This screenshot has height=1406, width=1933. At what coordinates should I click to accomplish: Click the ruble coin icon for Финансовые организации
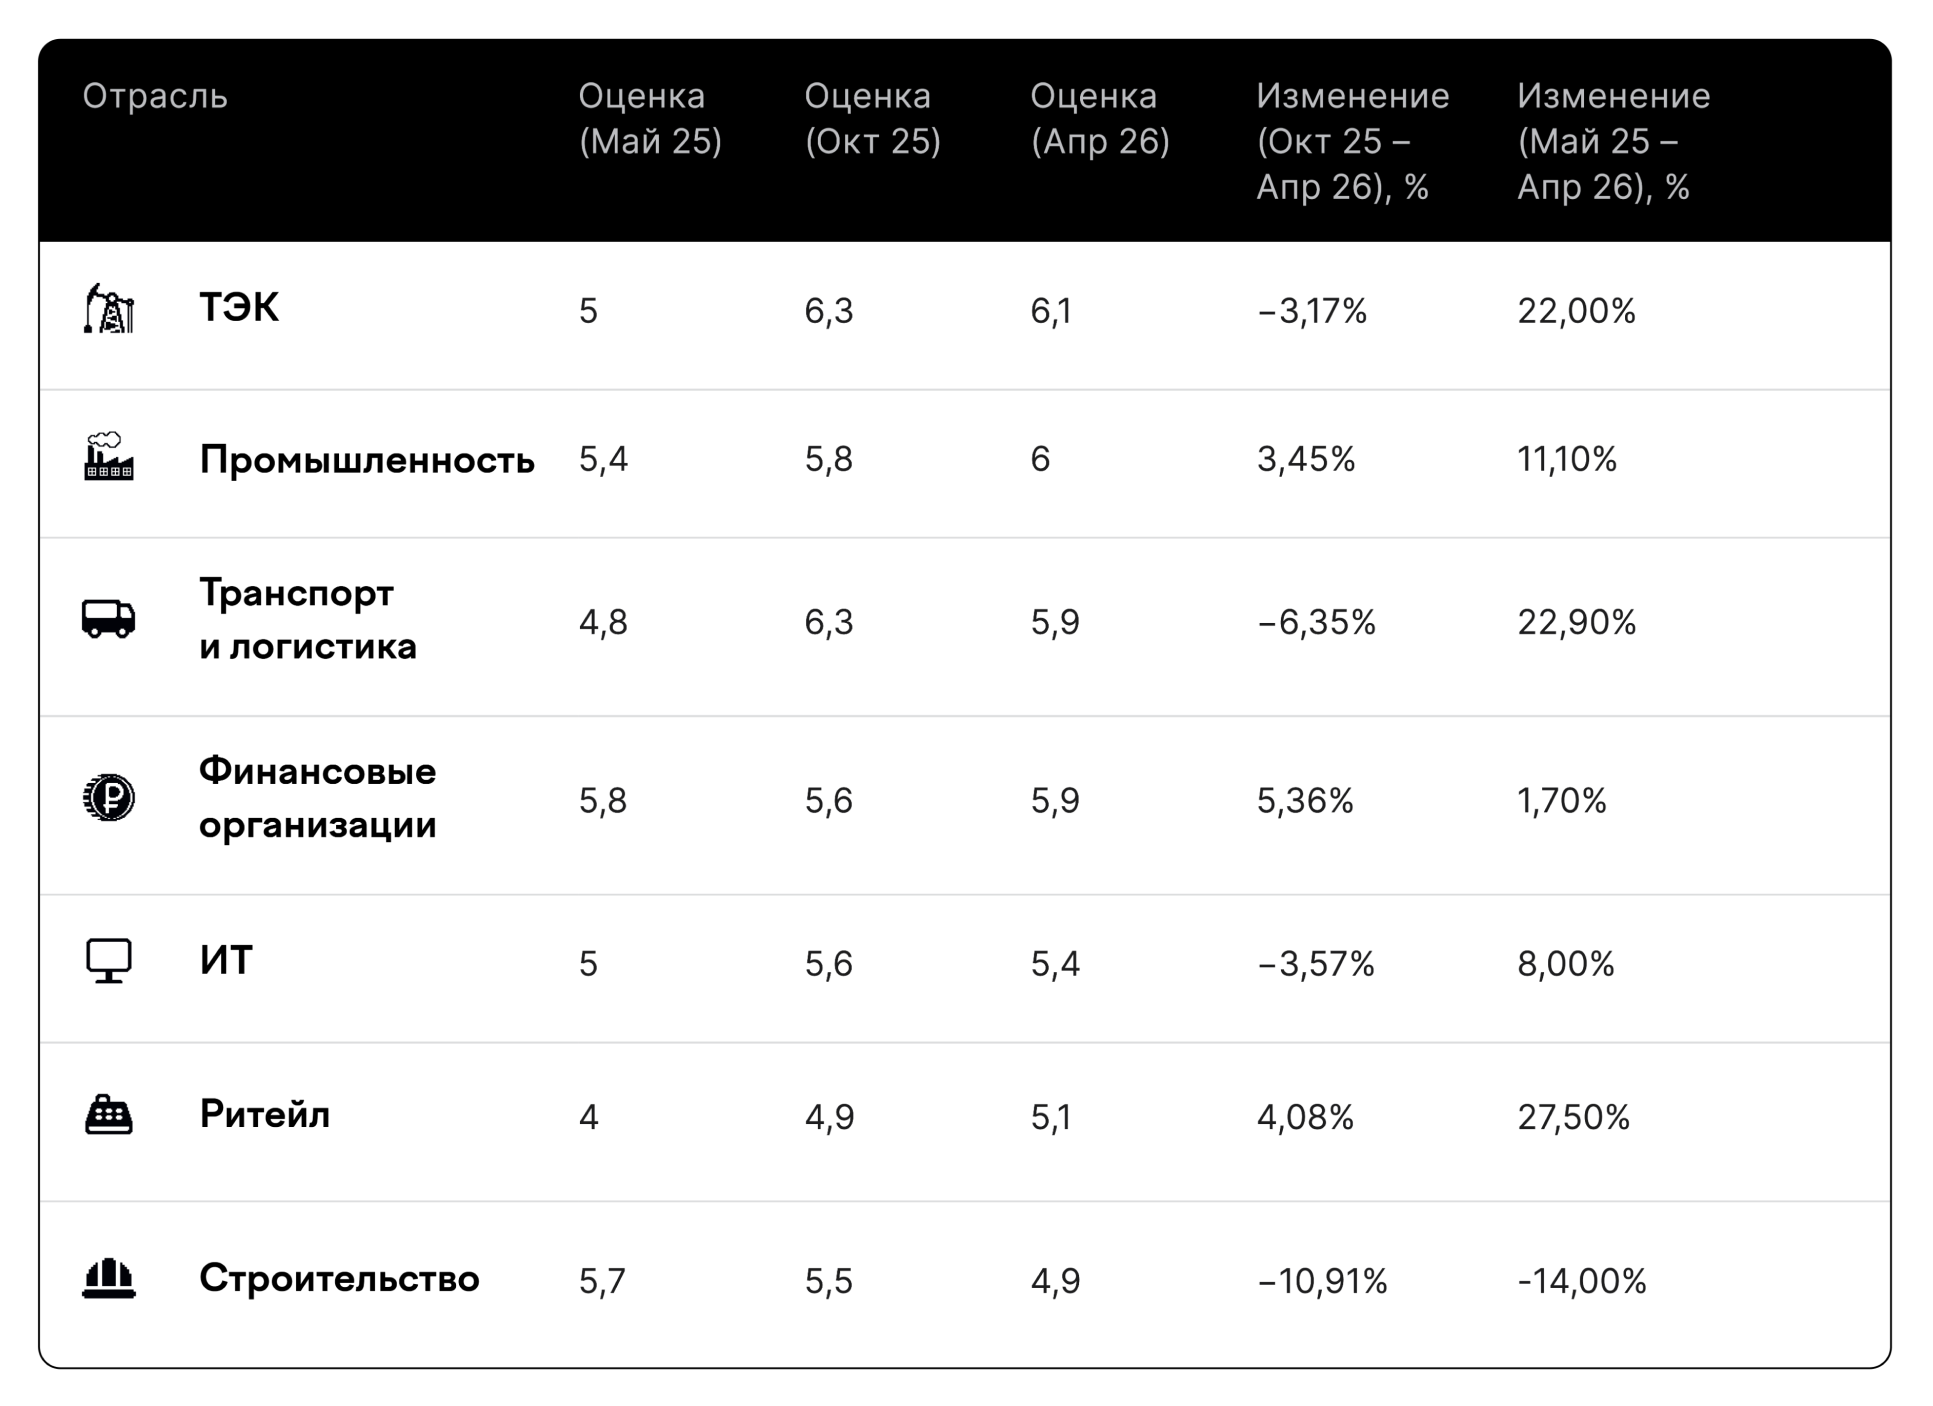click(109, 798)
